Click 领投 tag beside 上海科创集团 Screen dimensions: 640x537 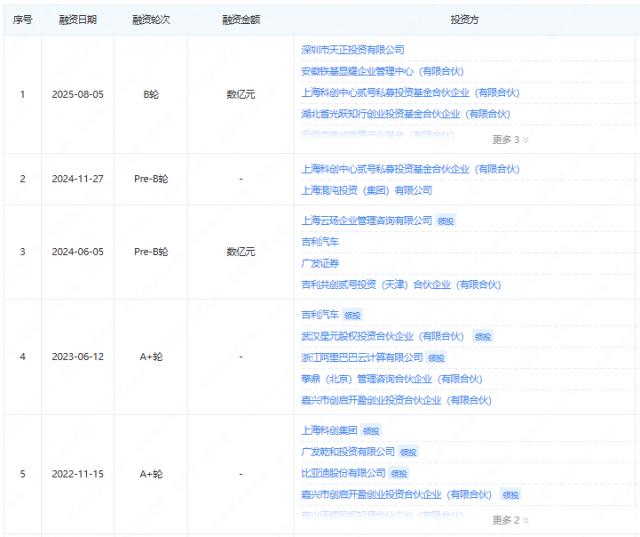371,431
